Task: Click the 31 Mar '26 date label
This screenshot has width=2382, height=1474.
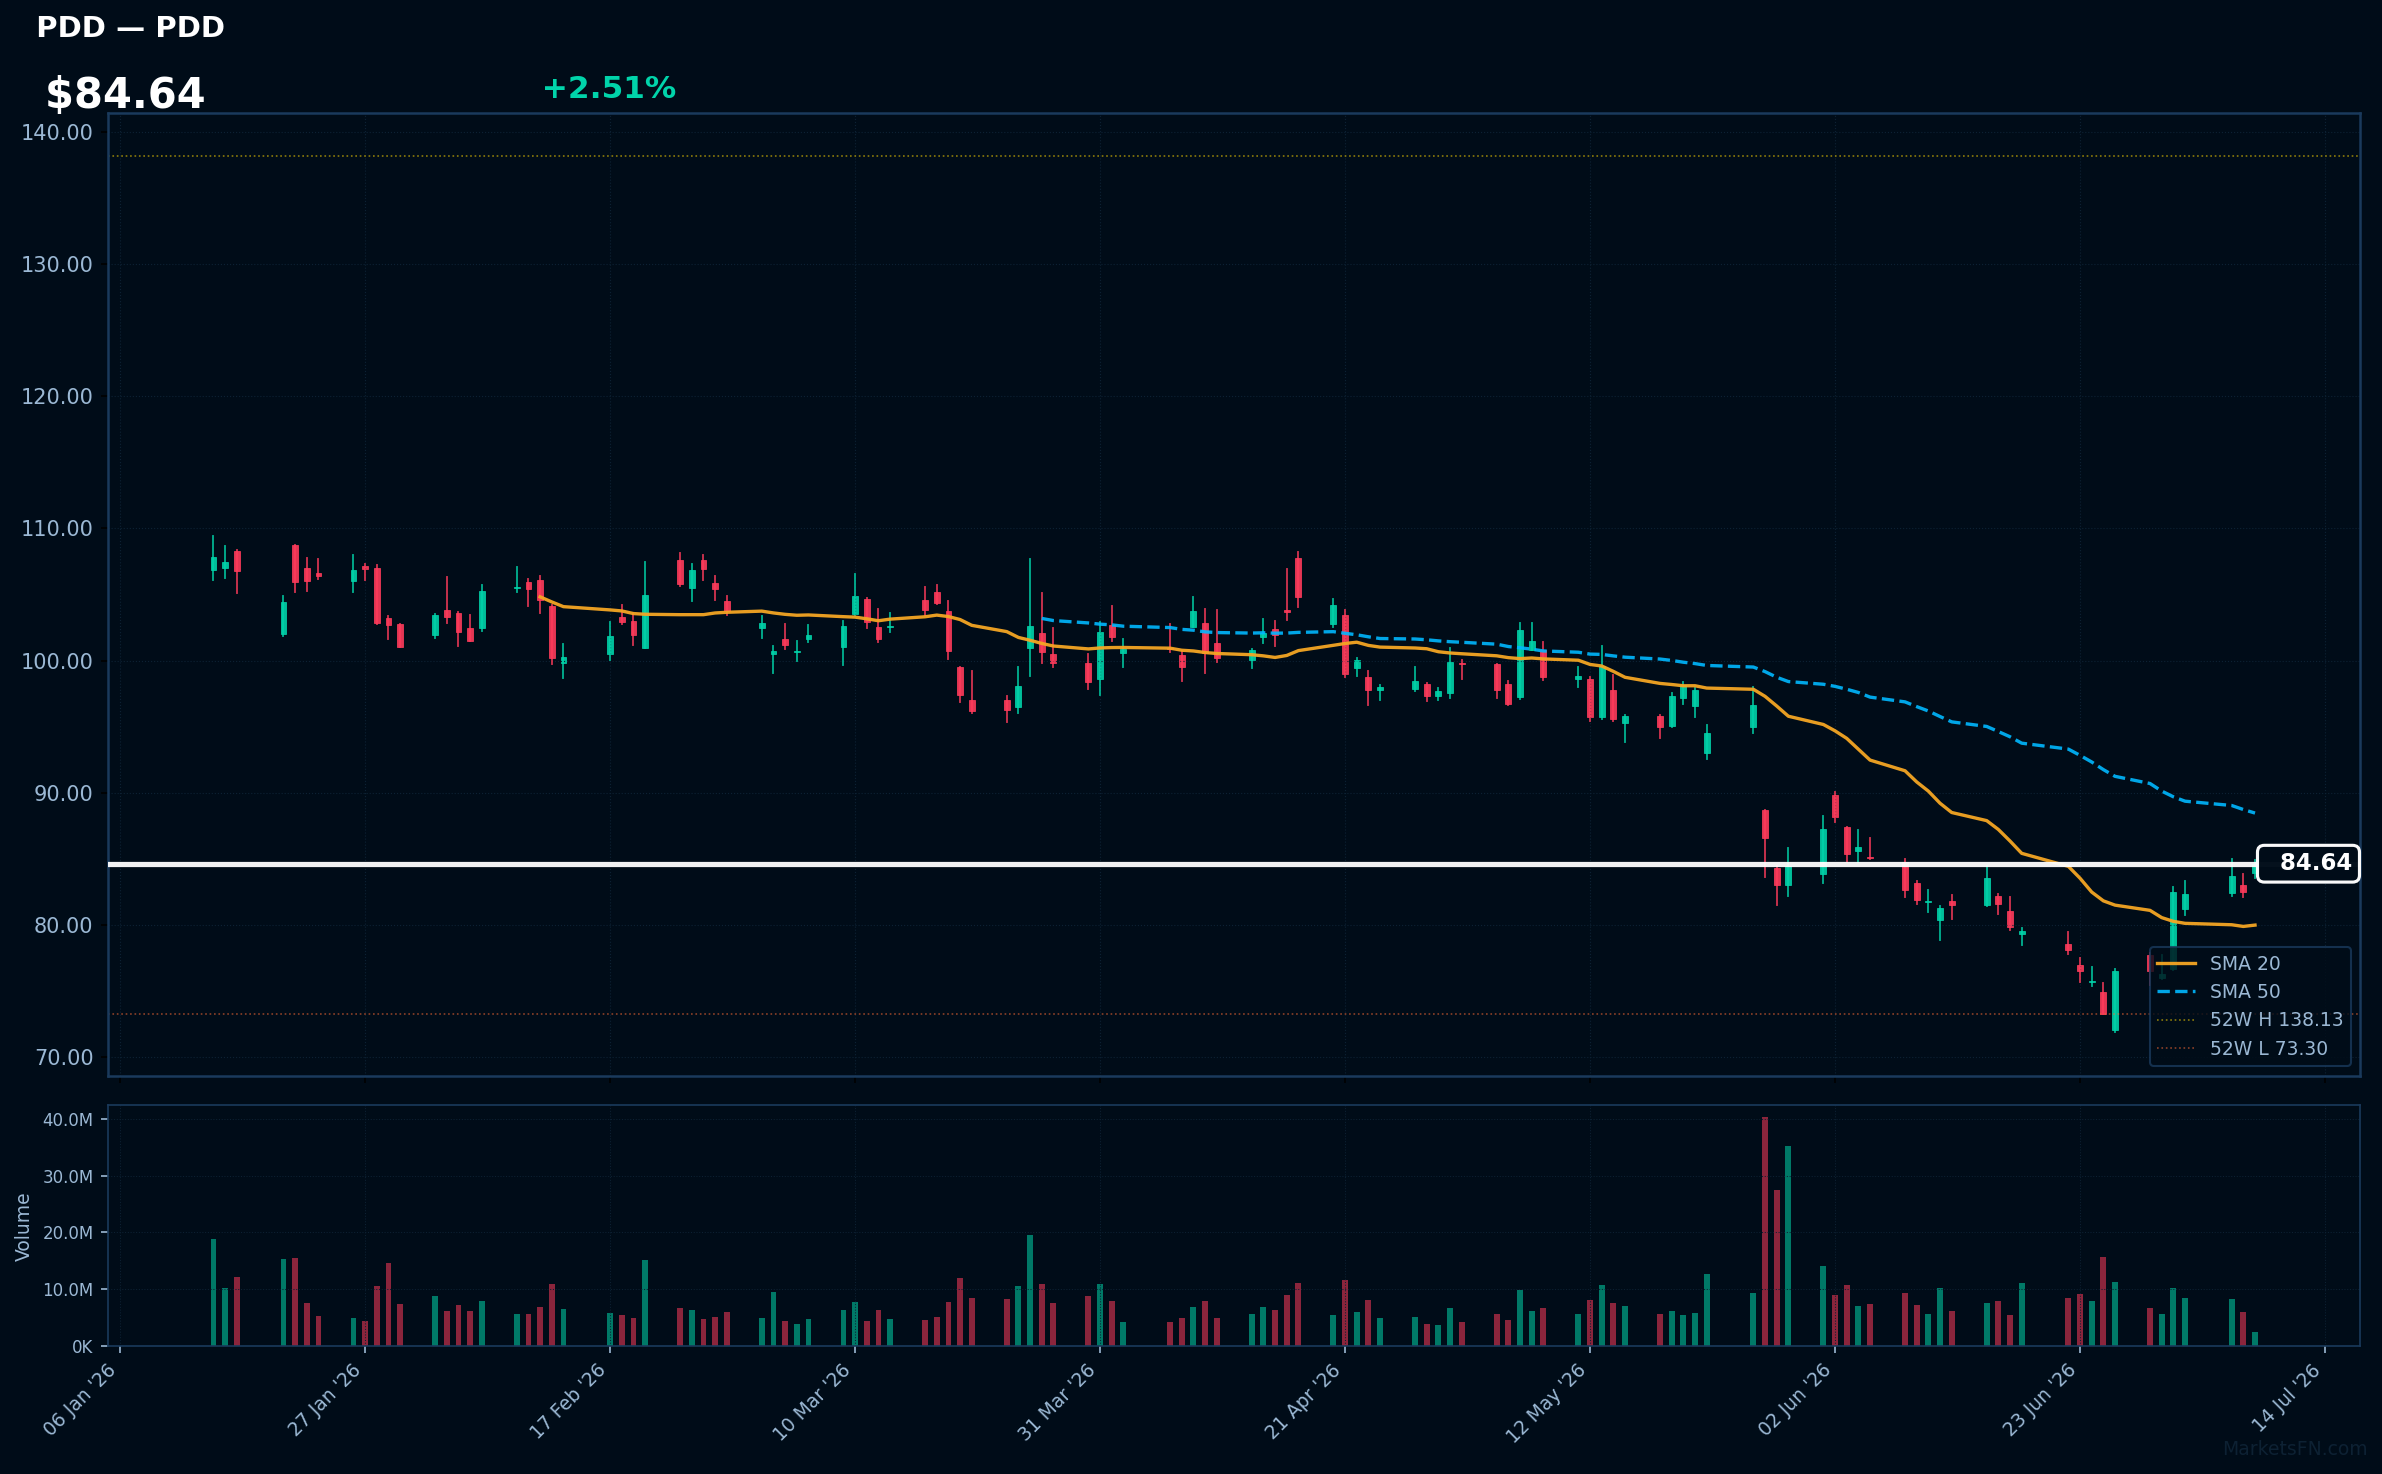Action: coord(1057,1400)
